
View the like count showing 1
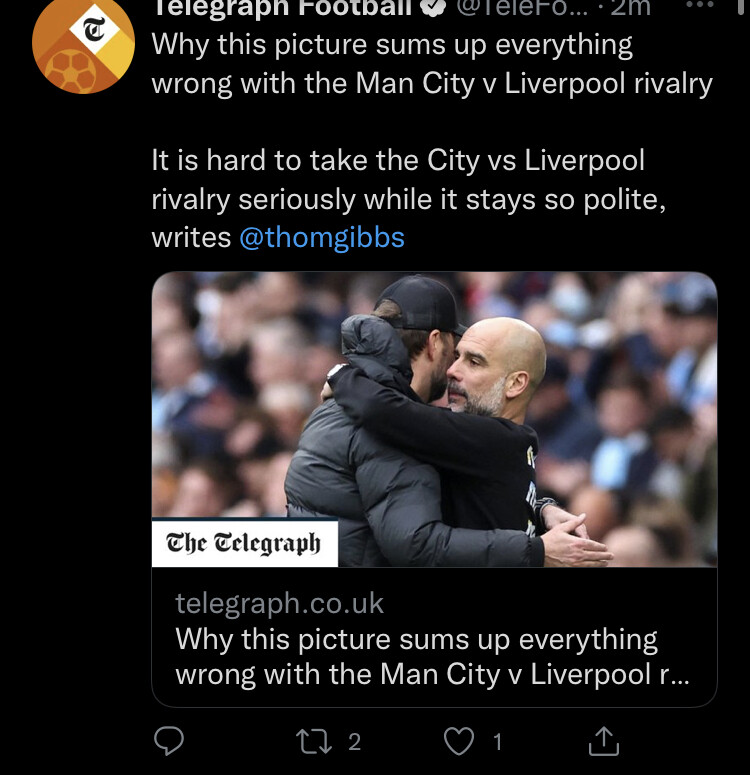(x=497, y=741)
